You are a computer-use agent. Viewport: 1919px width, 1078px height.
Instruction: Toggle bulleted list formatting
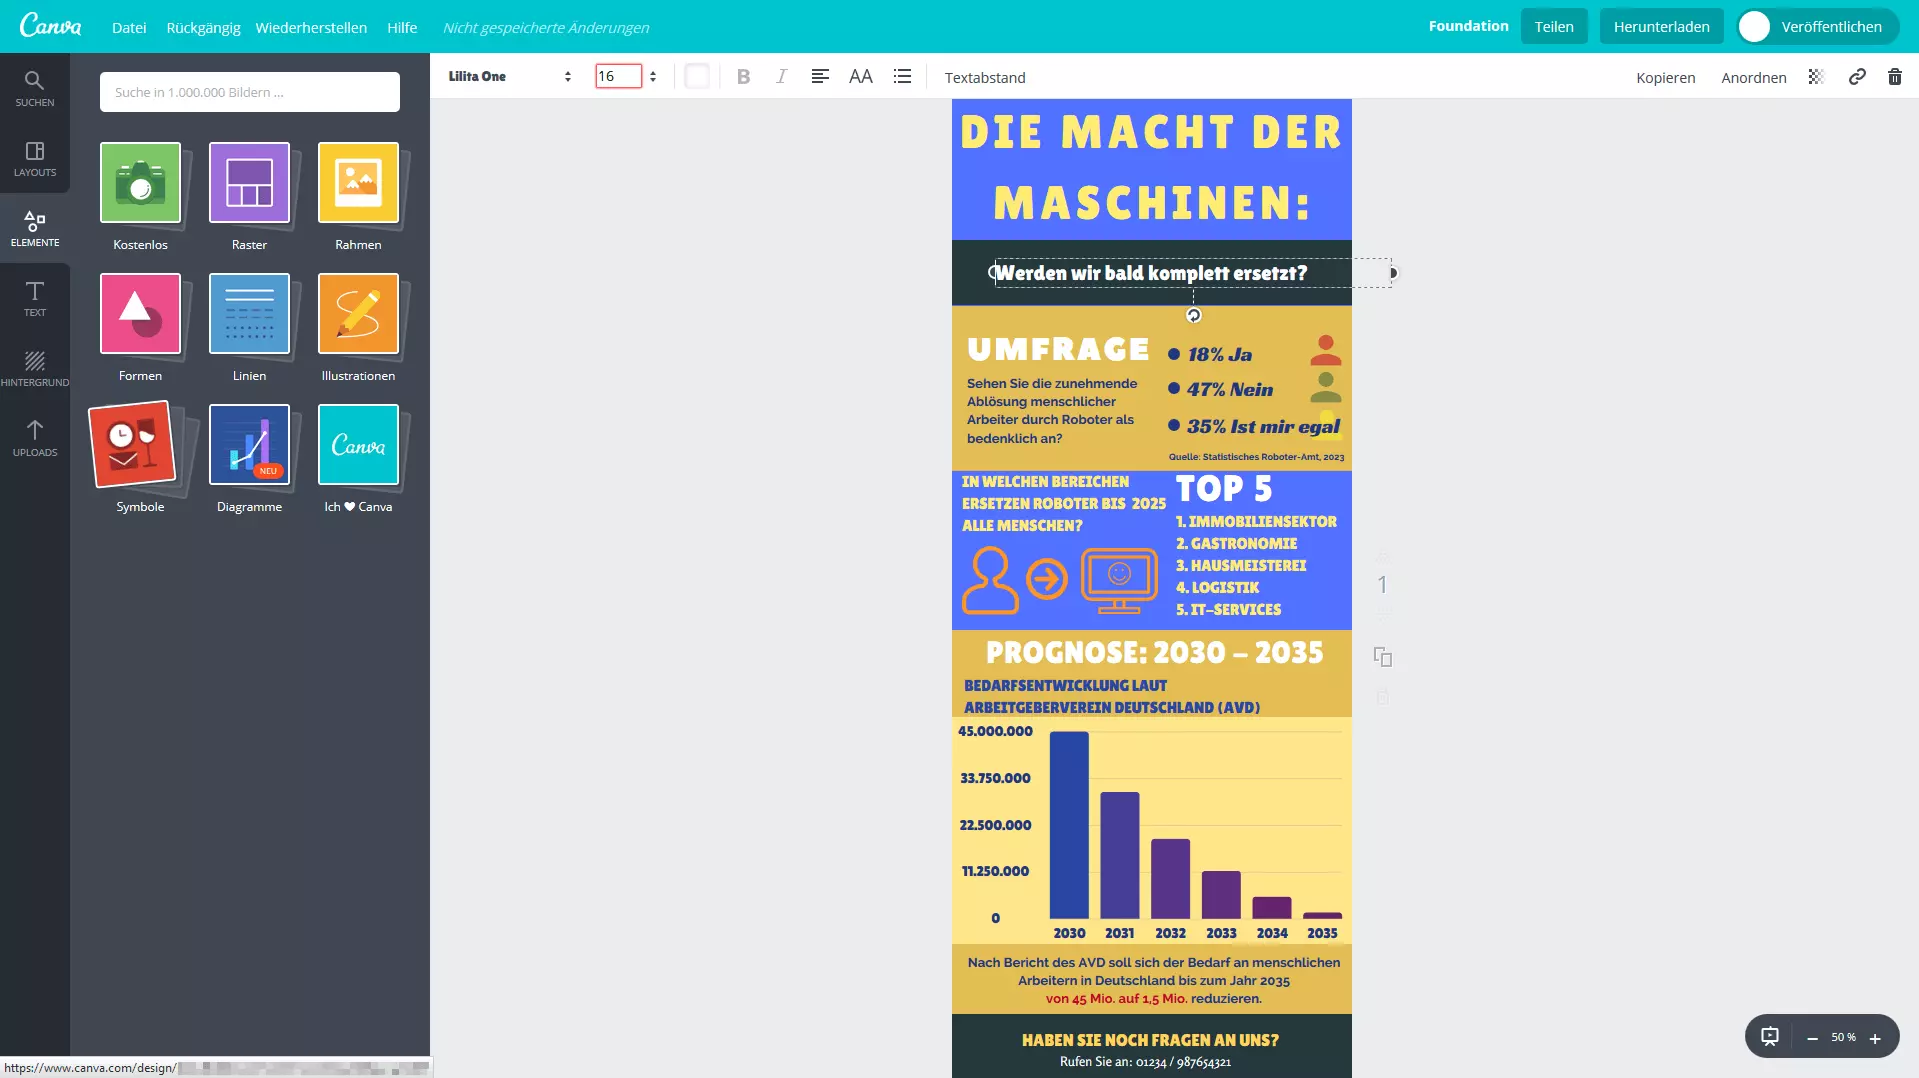(x=902, y=76)
